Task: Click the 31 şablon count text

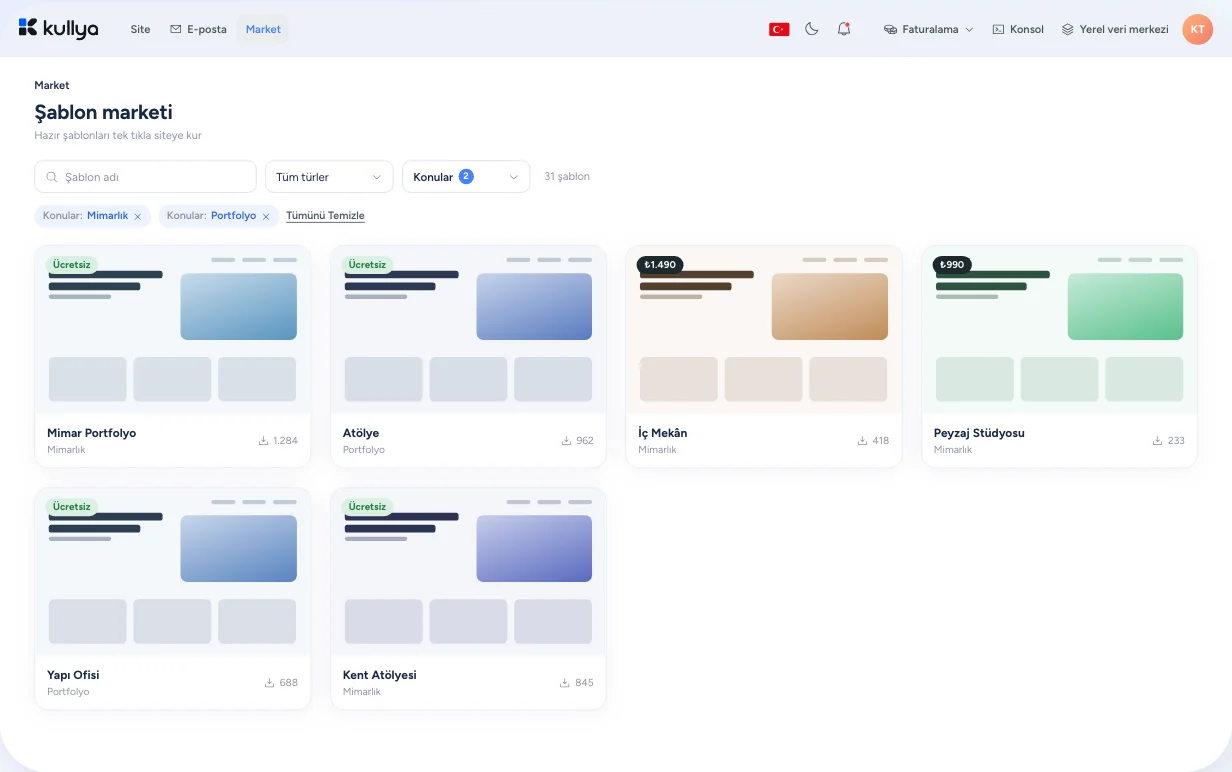Action: point(567,177)
